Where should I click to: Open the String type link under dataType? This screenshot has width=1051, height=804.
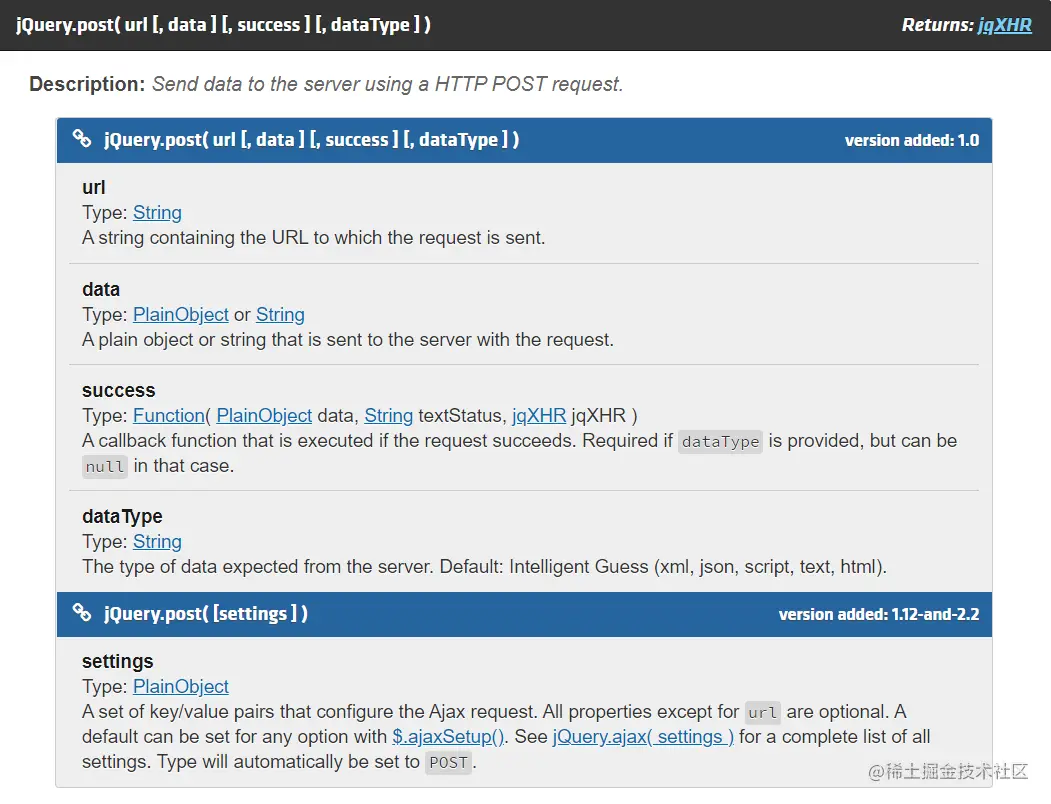coord(157,541)
